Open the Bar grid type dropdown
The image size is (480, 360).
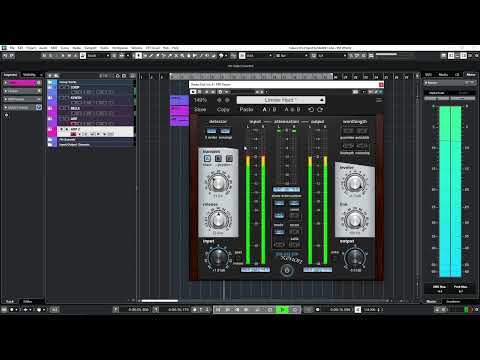pyautogui.click(x=292, y=56)
